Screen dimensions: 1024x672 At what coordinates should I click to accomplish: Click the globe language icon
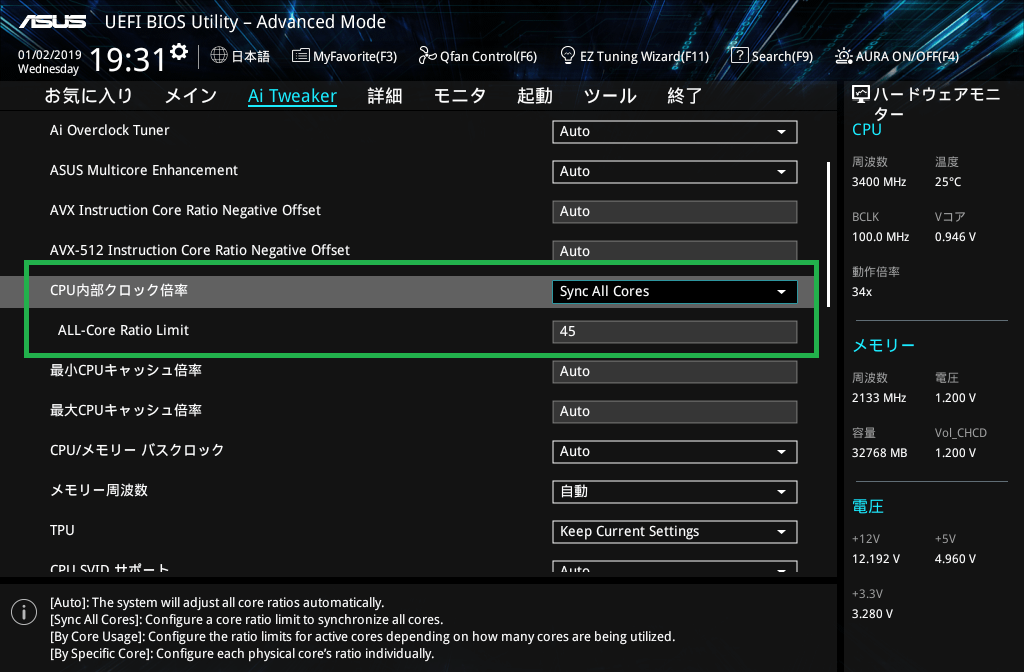219,56
